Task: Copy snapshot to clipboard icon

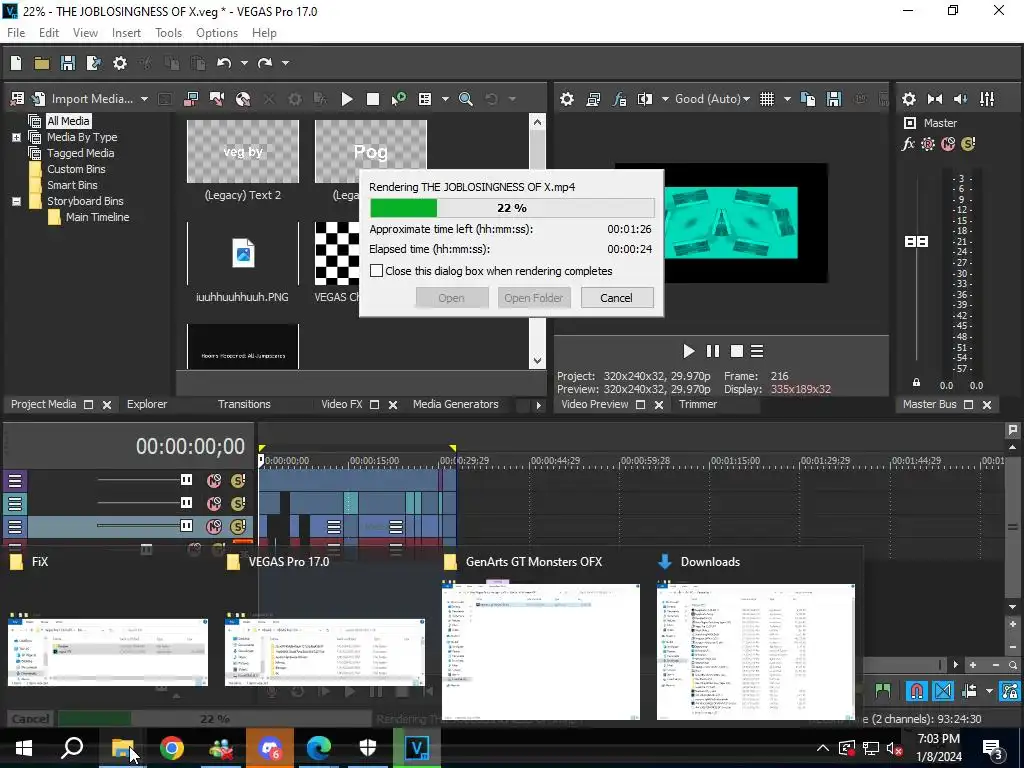Action: (x=808, y=99)
